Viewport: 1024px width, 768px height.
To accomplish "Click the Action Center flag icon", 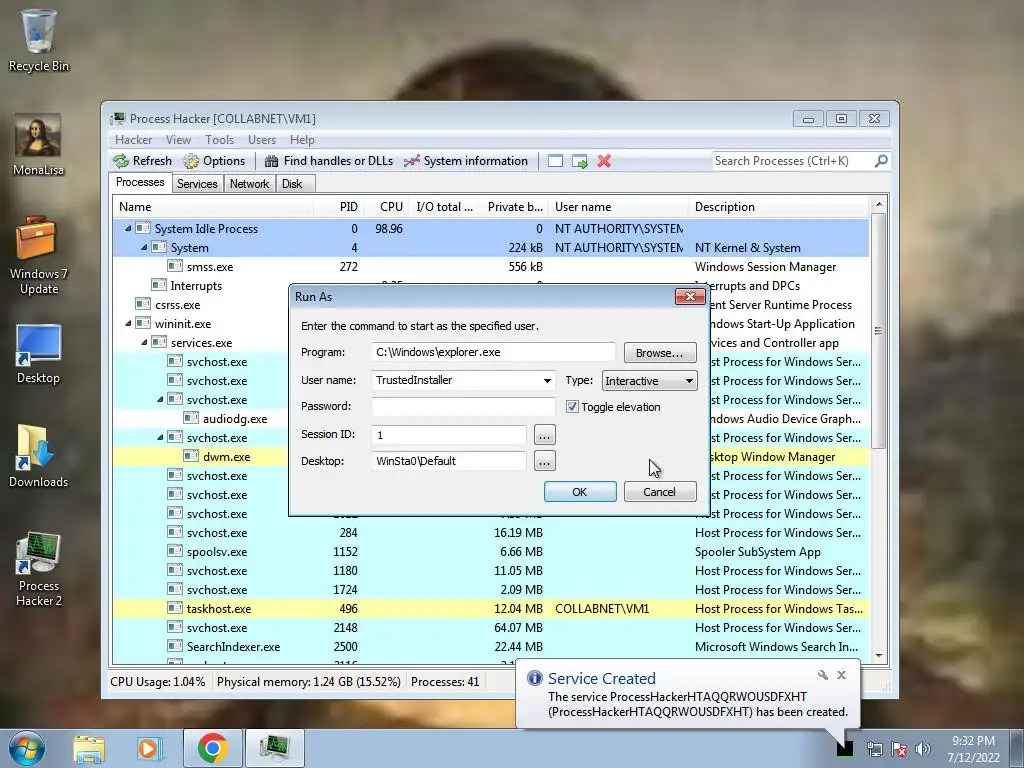I will (899, 749).
